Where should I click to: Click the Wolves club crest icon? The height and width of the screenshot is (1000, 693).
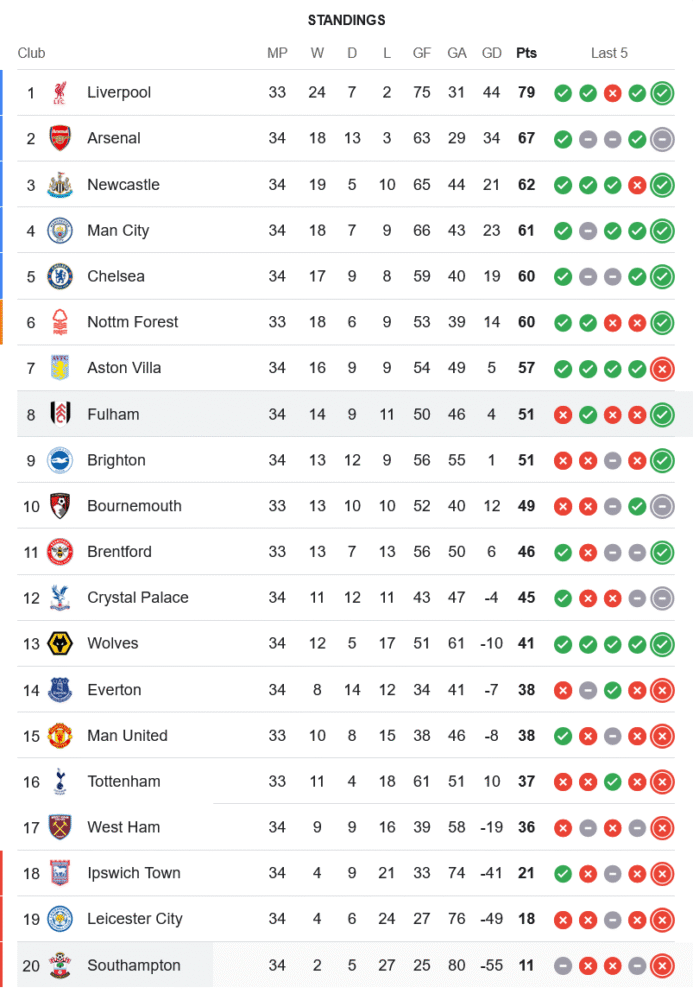pyautogui.click(x=60, y=644)
